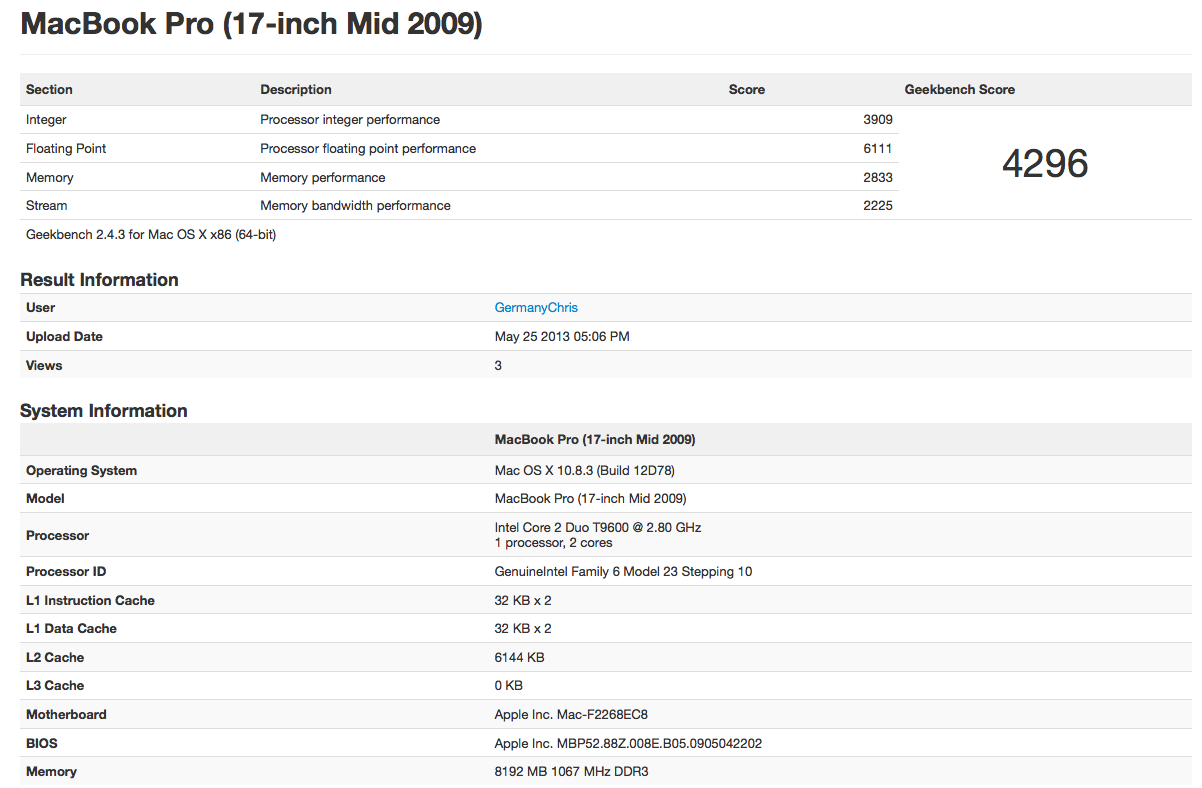Click the Memory score 2833
1202x788 pixels.
878,178
